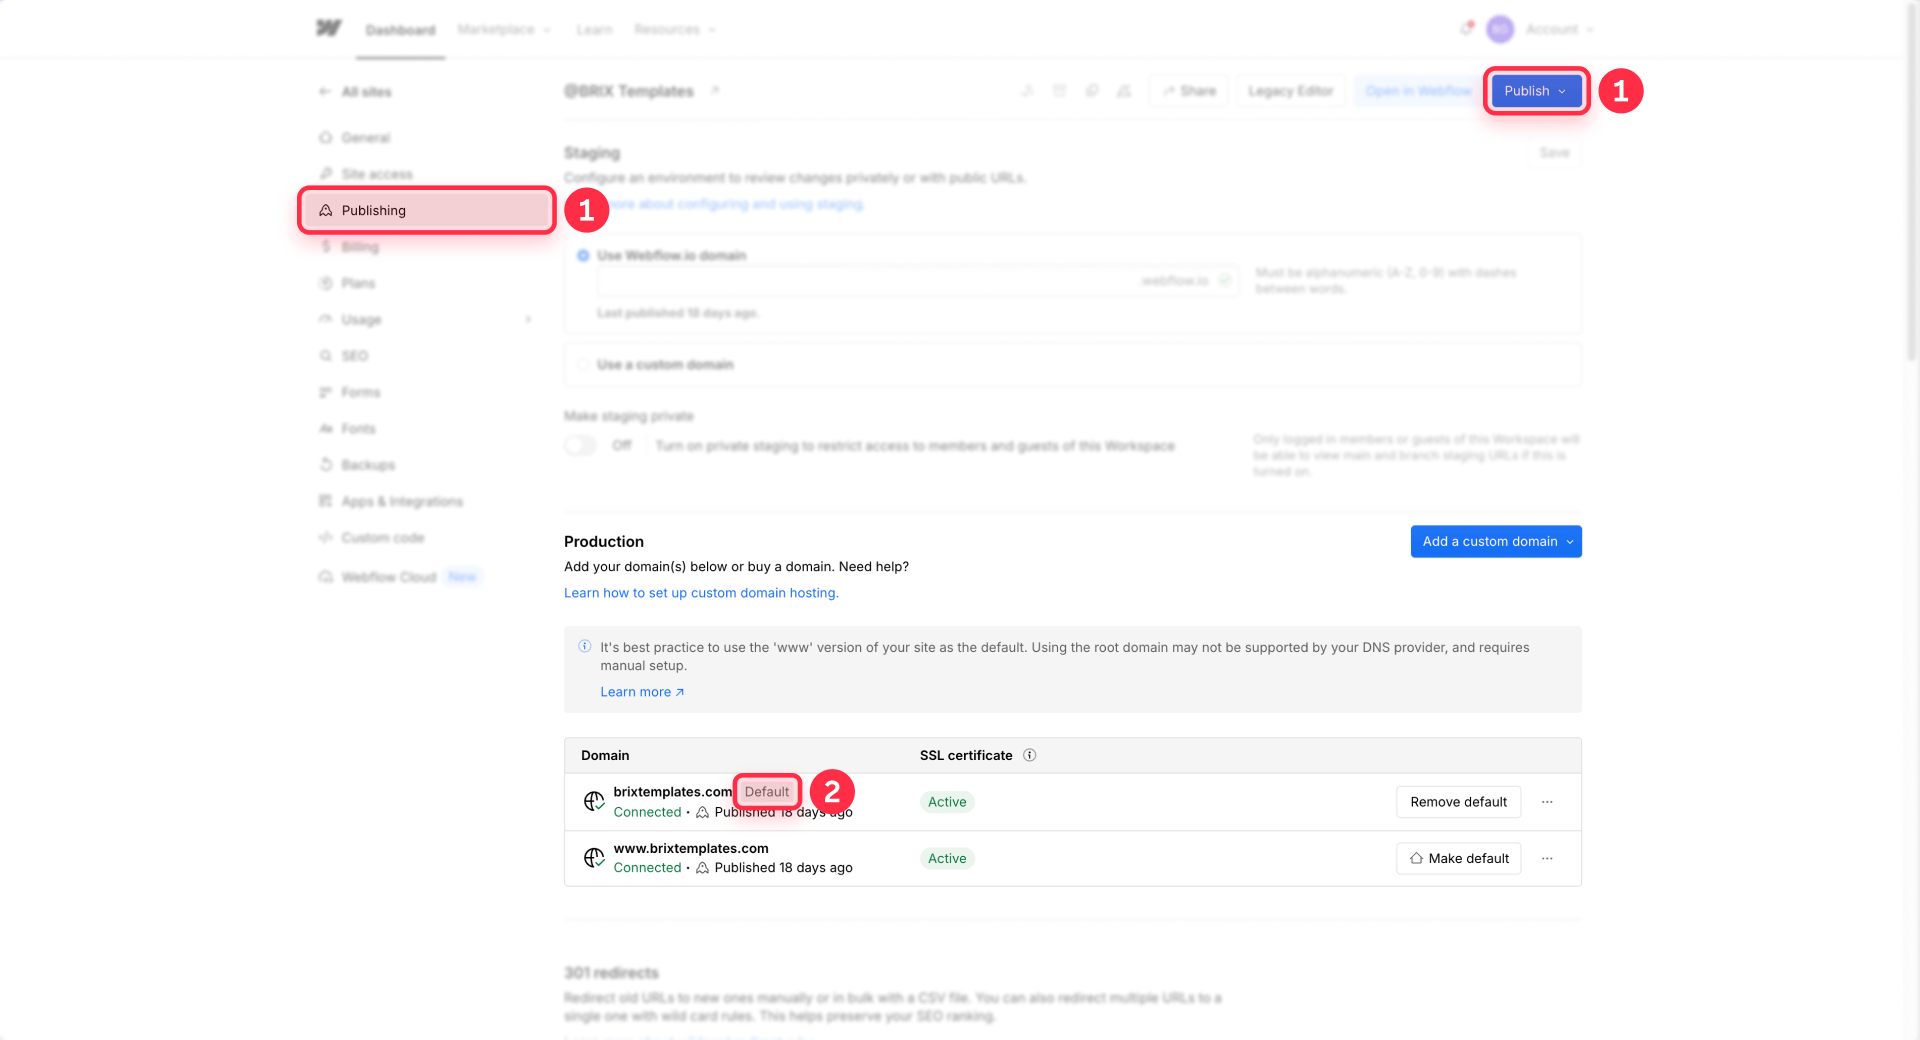Open the notifications bell icon
Screen dimensions: 1920x1040
tap(1466, 29)
